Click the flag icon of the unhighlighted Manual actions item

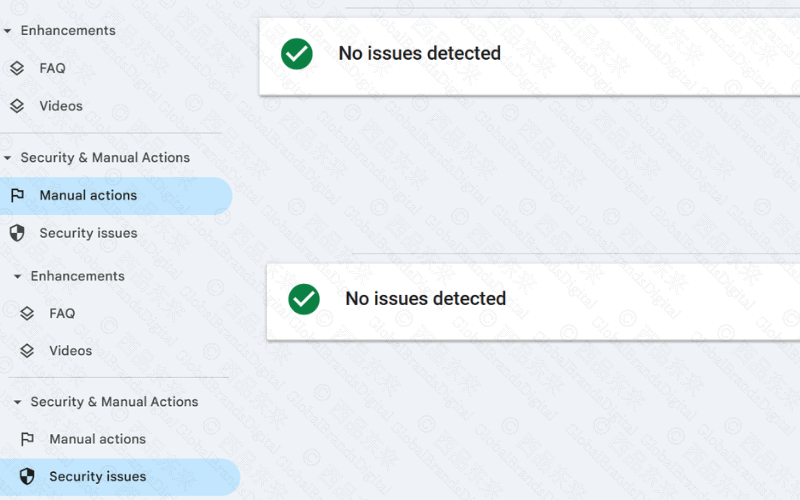[x=27, y=439]
